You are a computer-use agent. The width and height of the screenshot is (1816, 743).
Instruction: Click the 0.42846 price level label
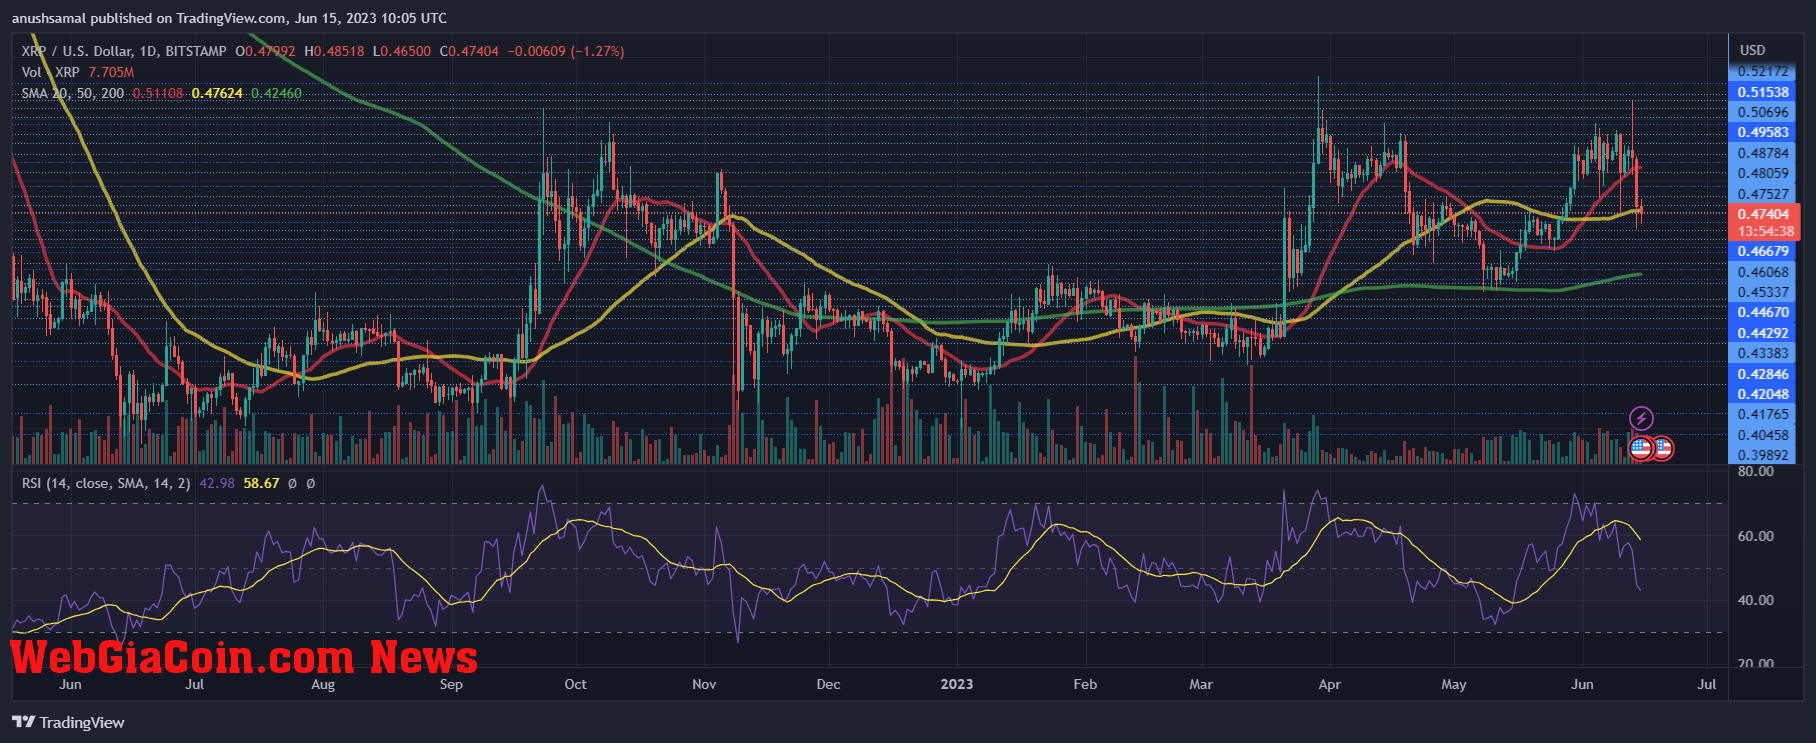point(1763,374)
